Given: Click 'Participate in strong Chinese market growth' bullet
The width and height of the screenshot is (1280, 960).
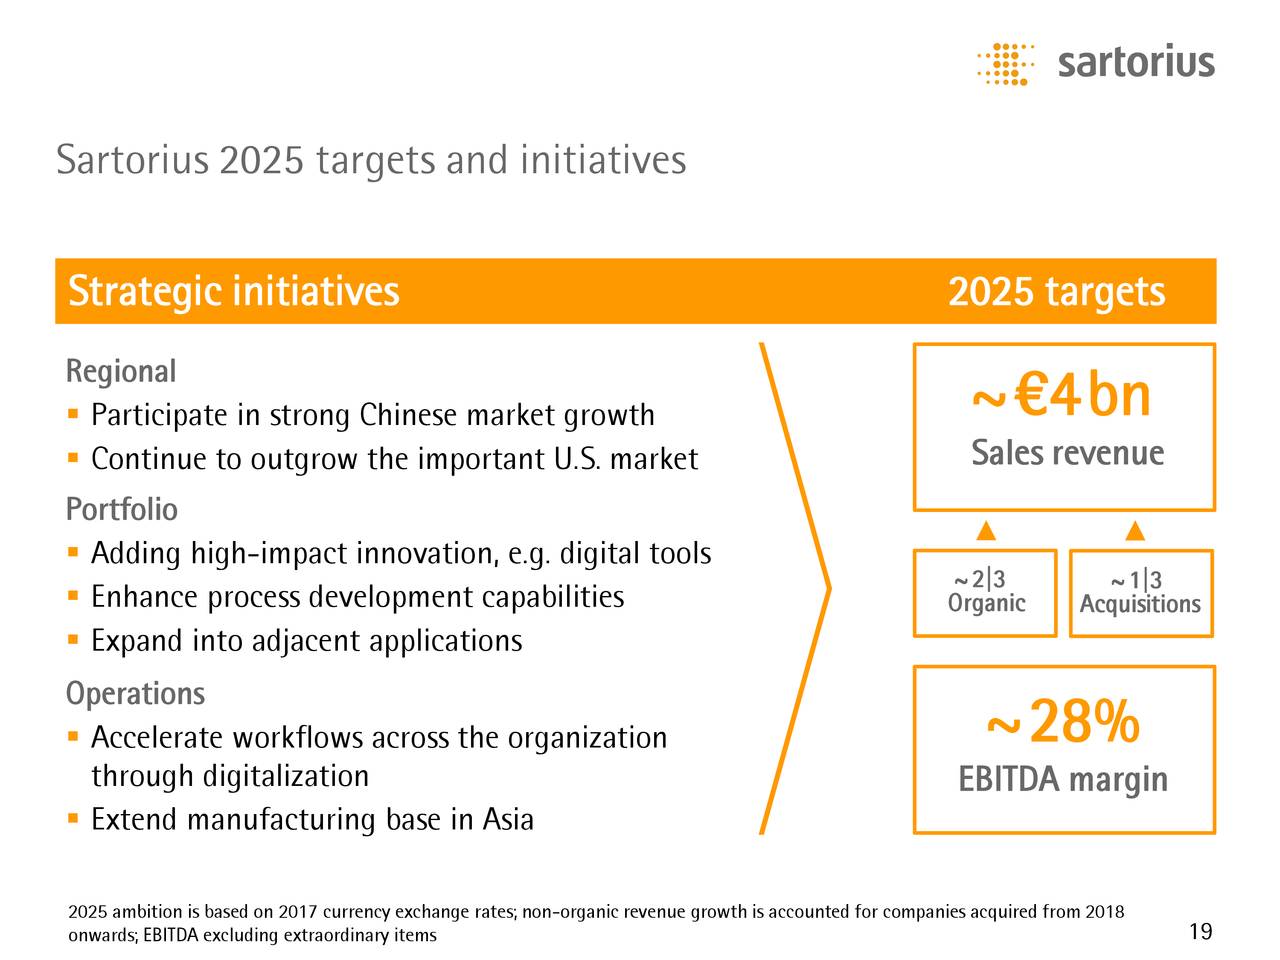Looking at the screenshot, I should coord(373,415).
